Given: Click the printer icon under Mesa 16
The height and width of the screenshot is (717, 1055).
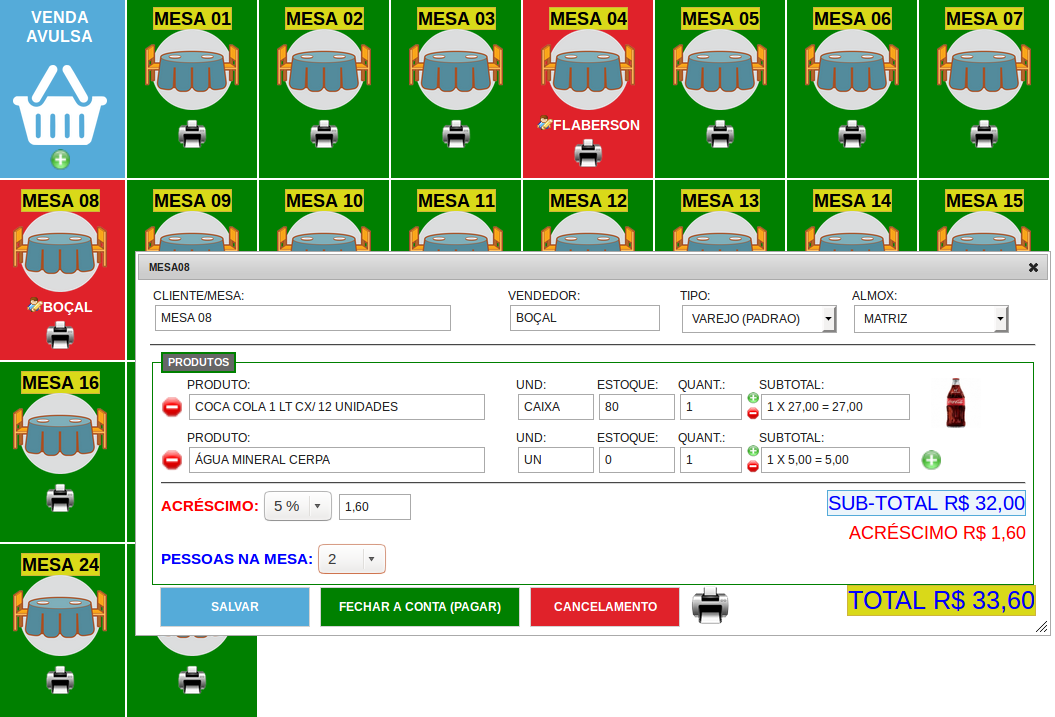Looking at the screenshot, I should click(60, 497).
